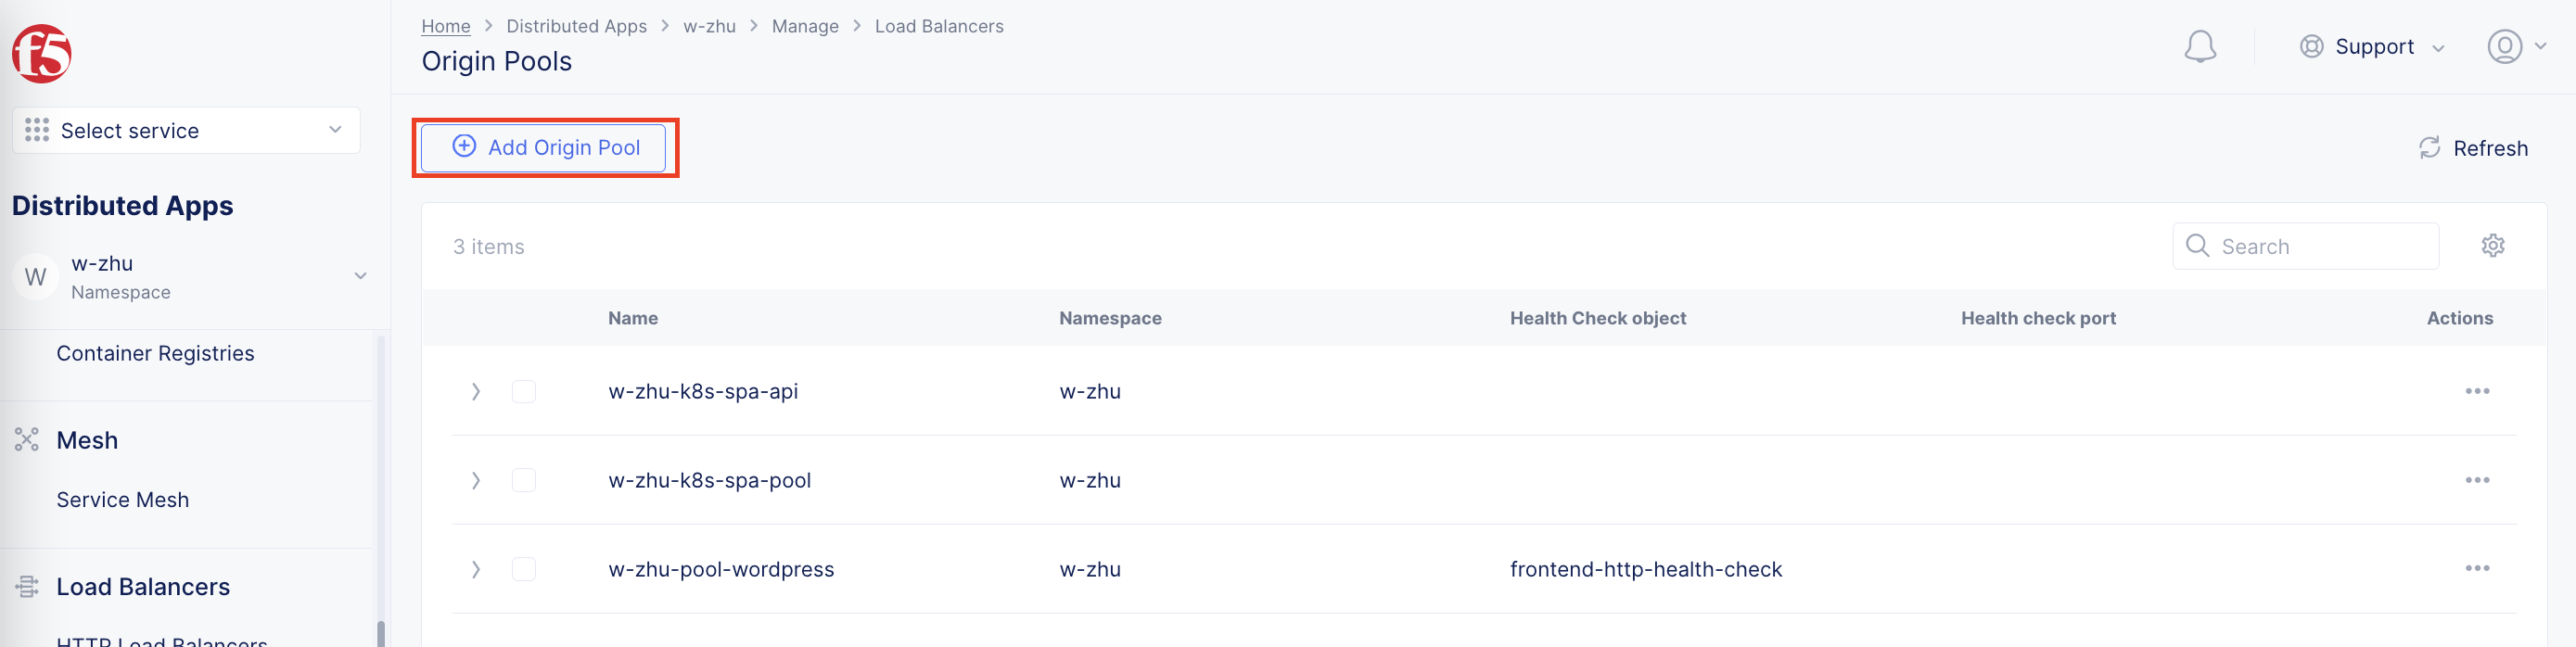The height and width of the screenshot is (647, 2576).
Task: Click the F5 logo icon
Action: pyautogui.click(x=42, y=54)
